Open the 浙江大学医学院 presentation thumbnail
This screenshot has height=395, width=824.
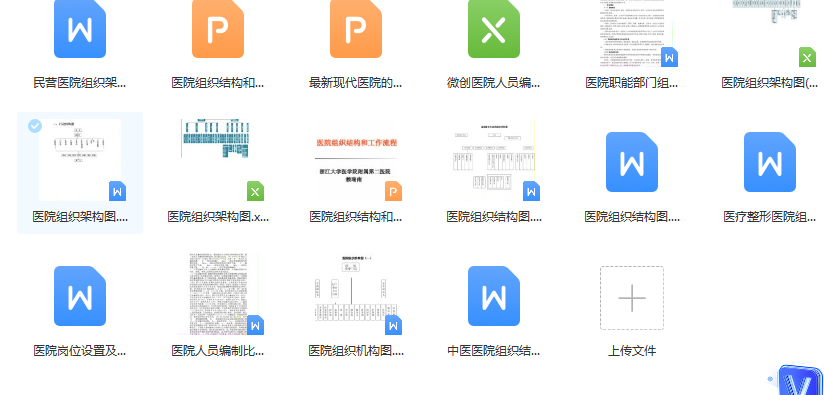pyautogui.click(x=356, y=160)
